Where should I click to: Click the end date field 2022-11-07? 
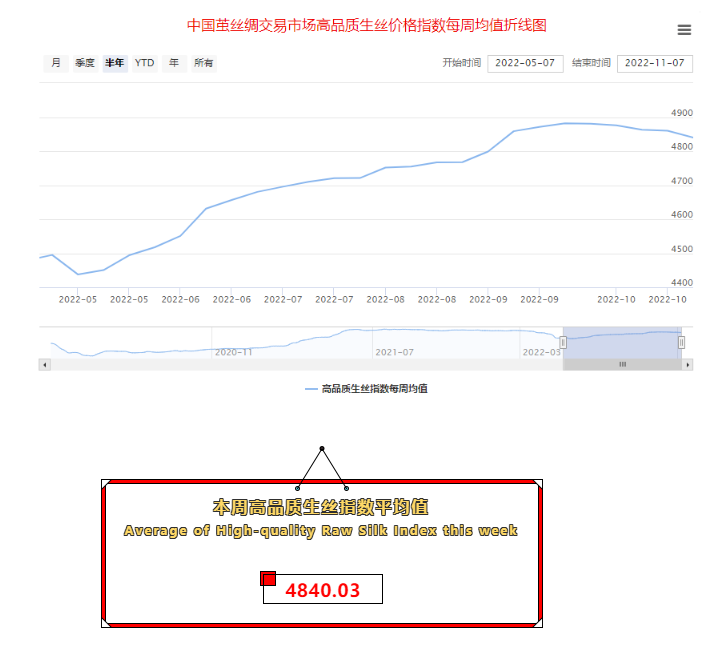click(x=655, y=63)
